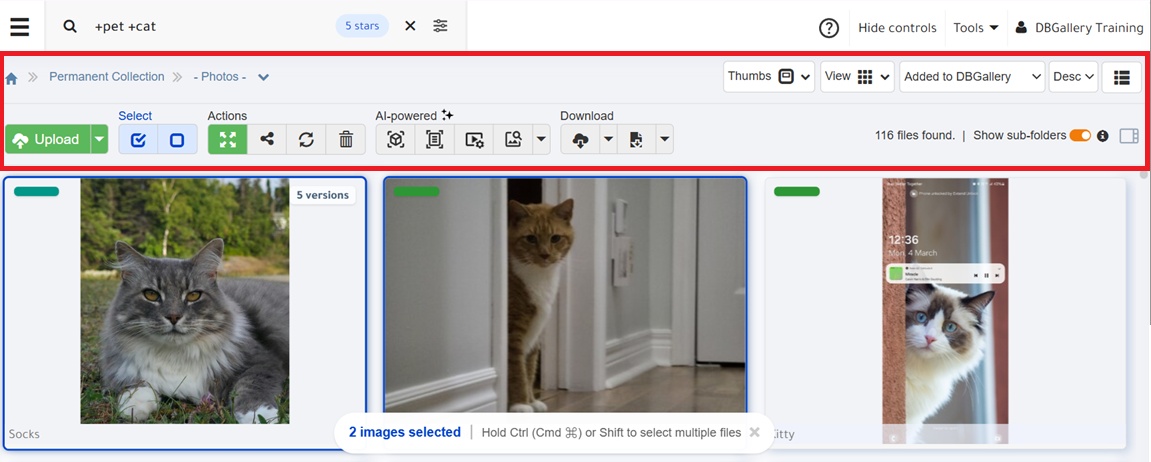
Task: Click the AI object recognition icon
Action: pos(395,140)
